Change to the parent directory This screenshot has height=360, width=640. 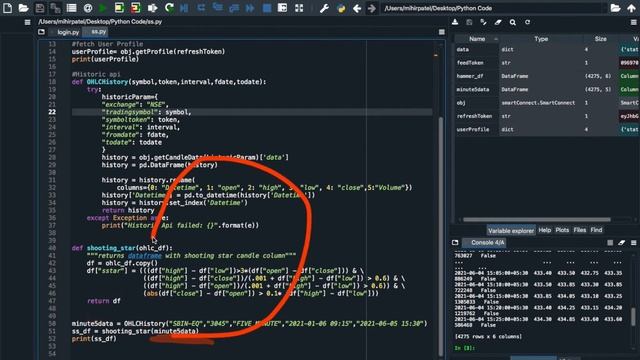click(x=631, y=8)
